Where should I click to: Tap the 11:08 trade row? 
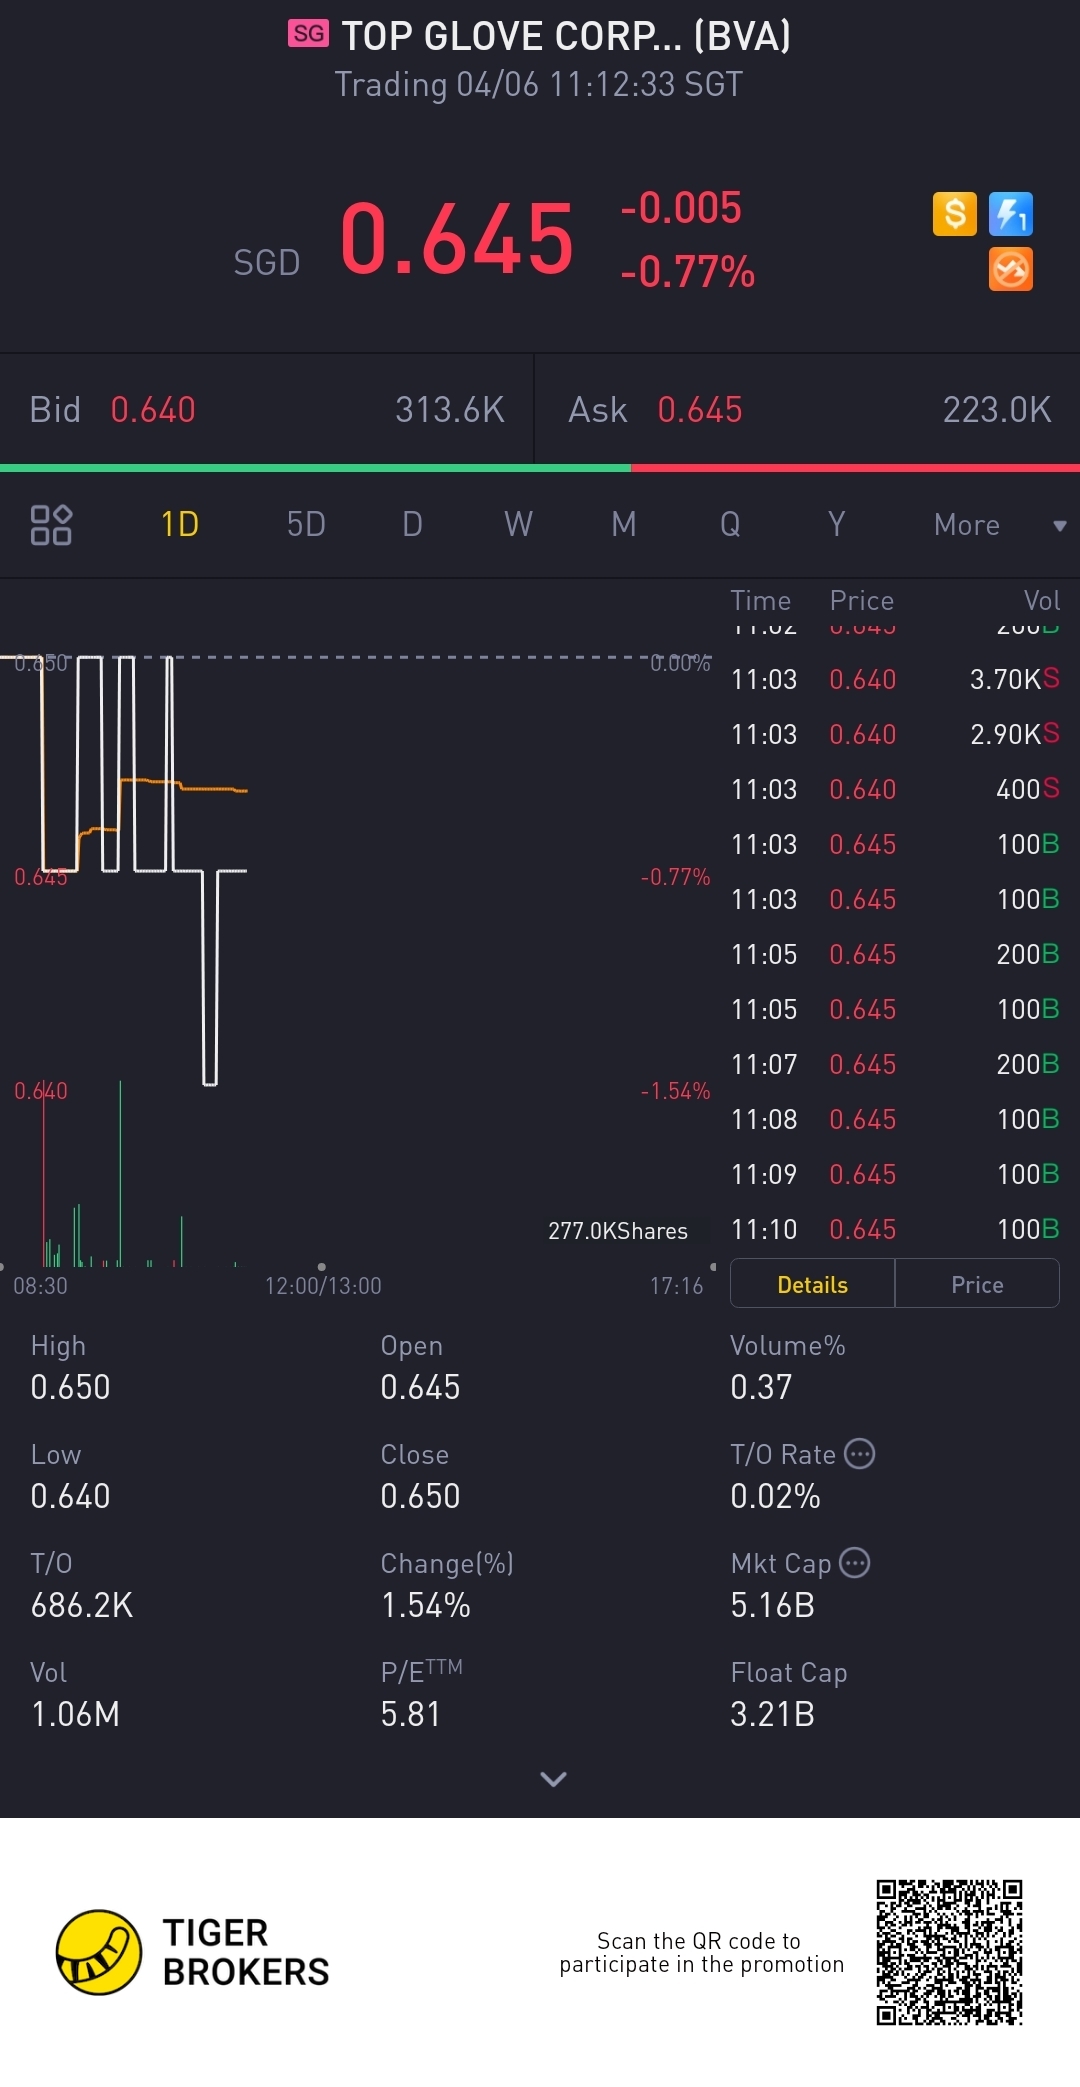pos(895,1119)
